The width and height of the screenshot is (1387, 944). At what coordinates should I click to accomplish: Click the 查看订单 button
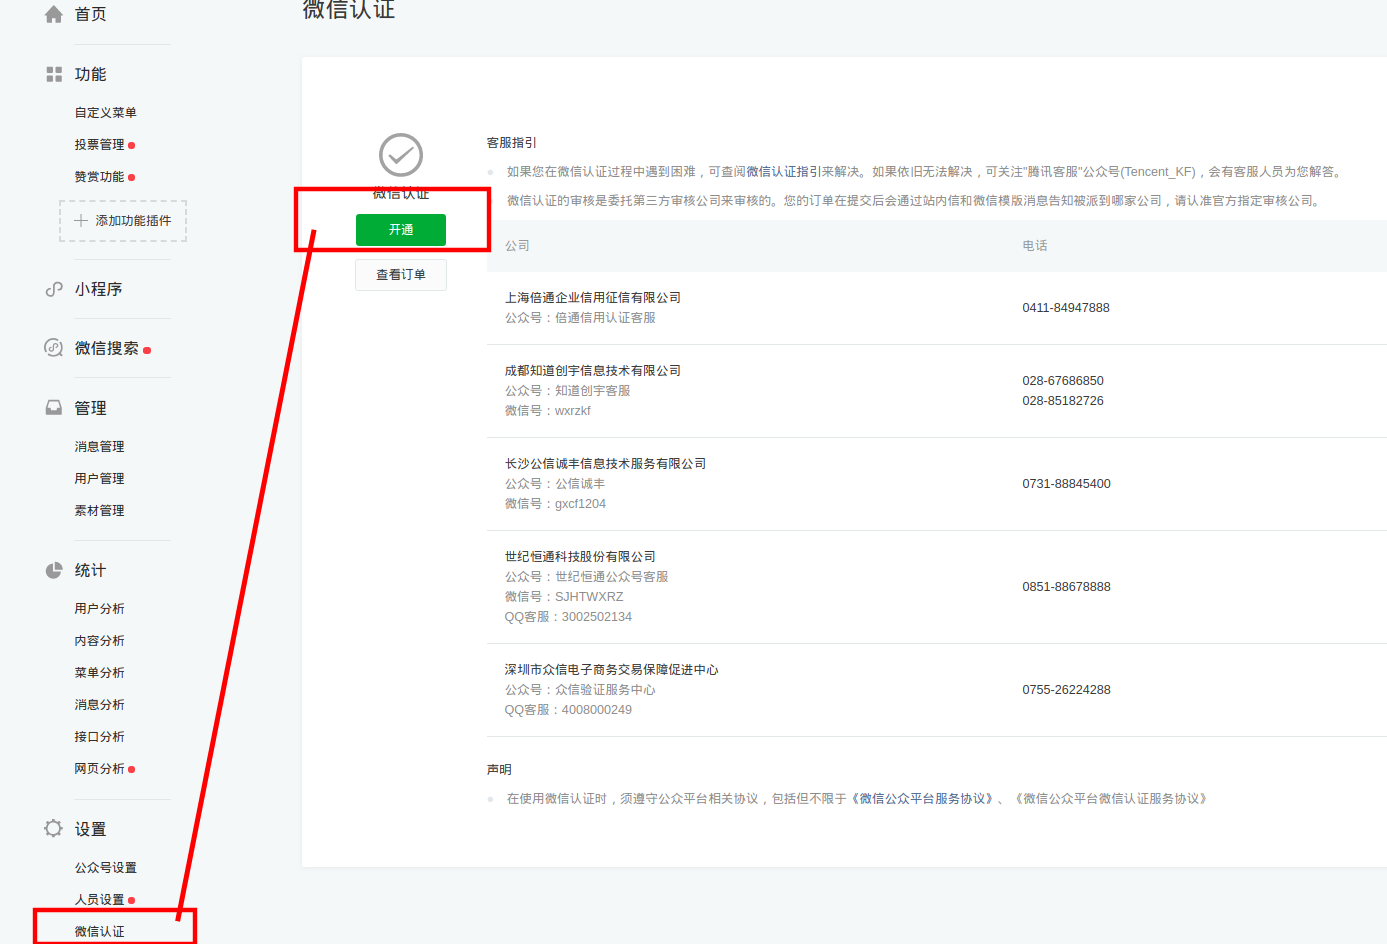(x=401, y=275)
